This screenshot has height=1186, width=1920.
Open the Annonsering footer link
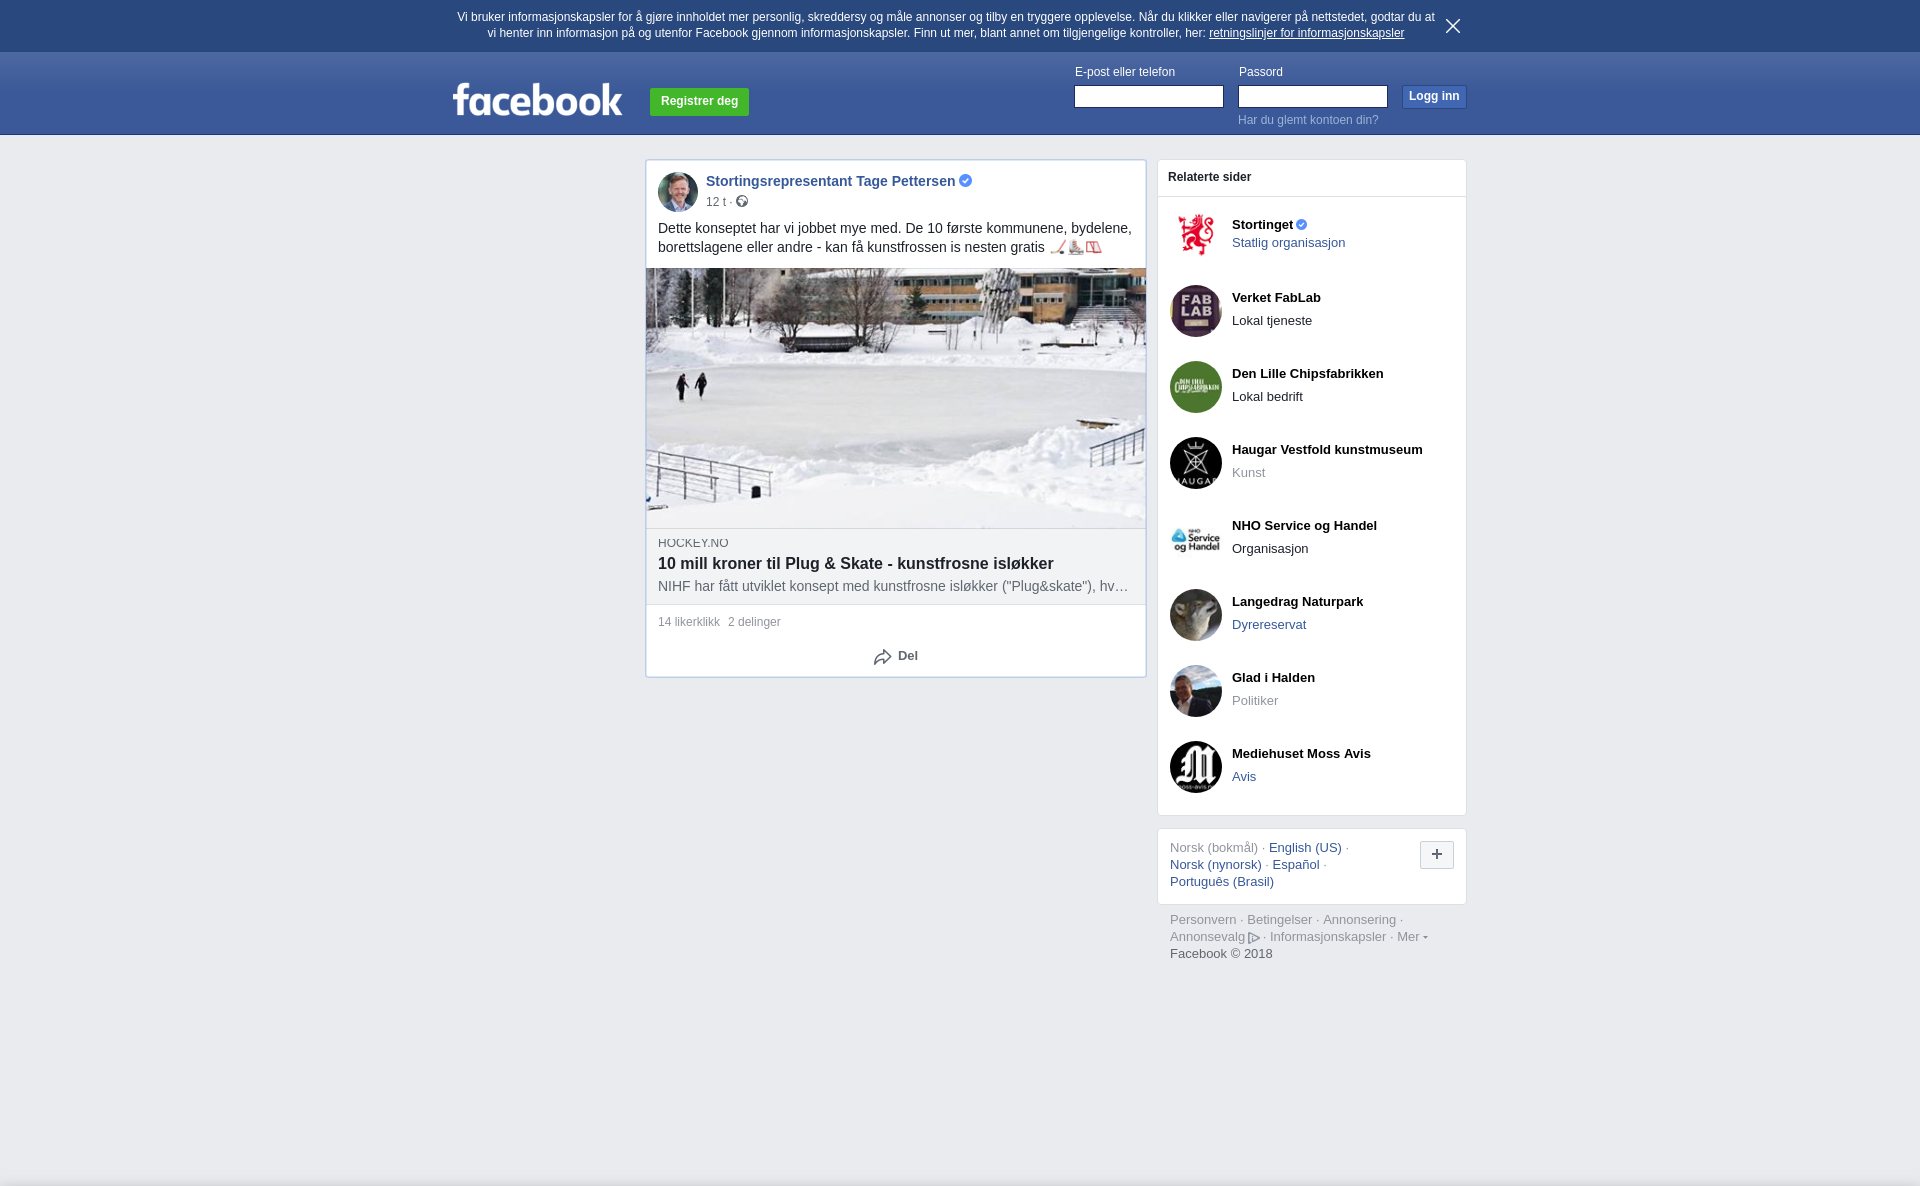click(1359, 920)
